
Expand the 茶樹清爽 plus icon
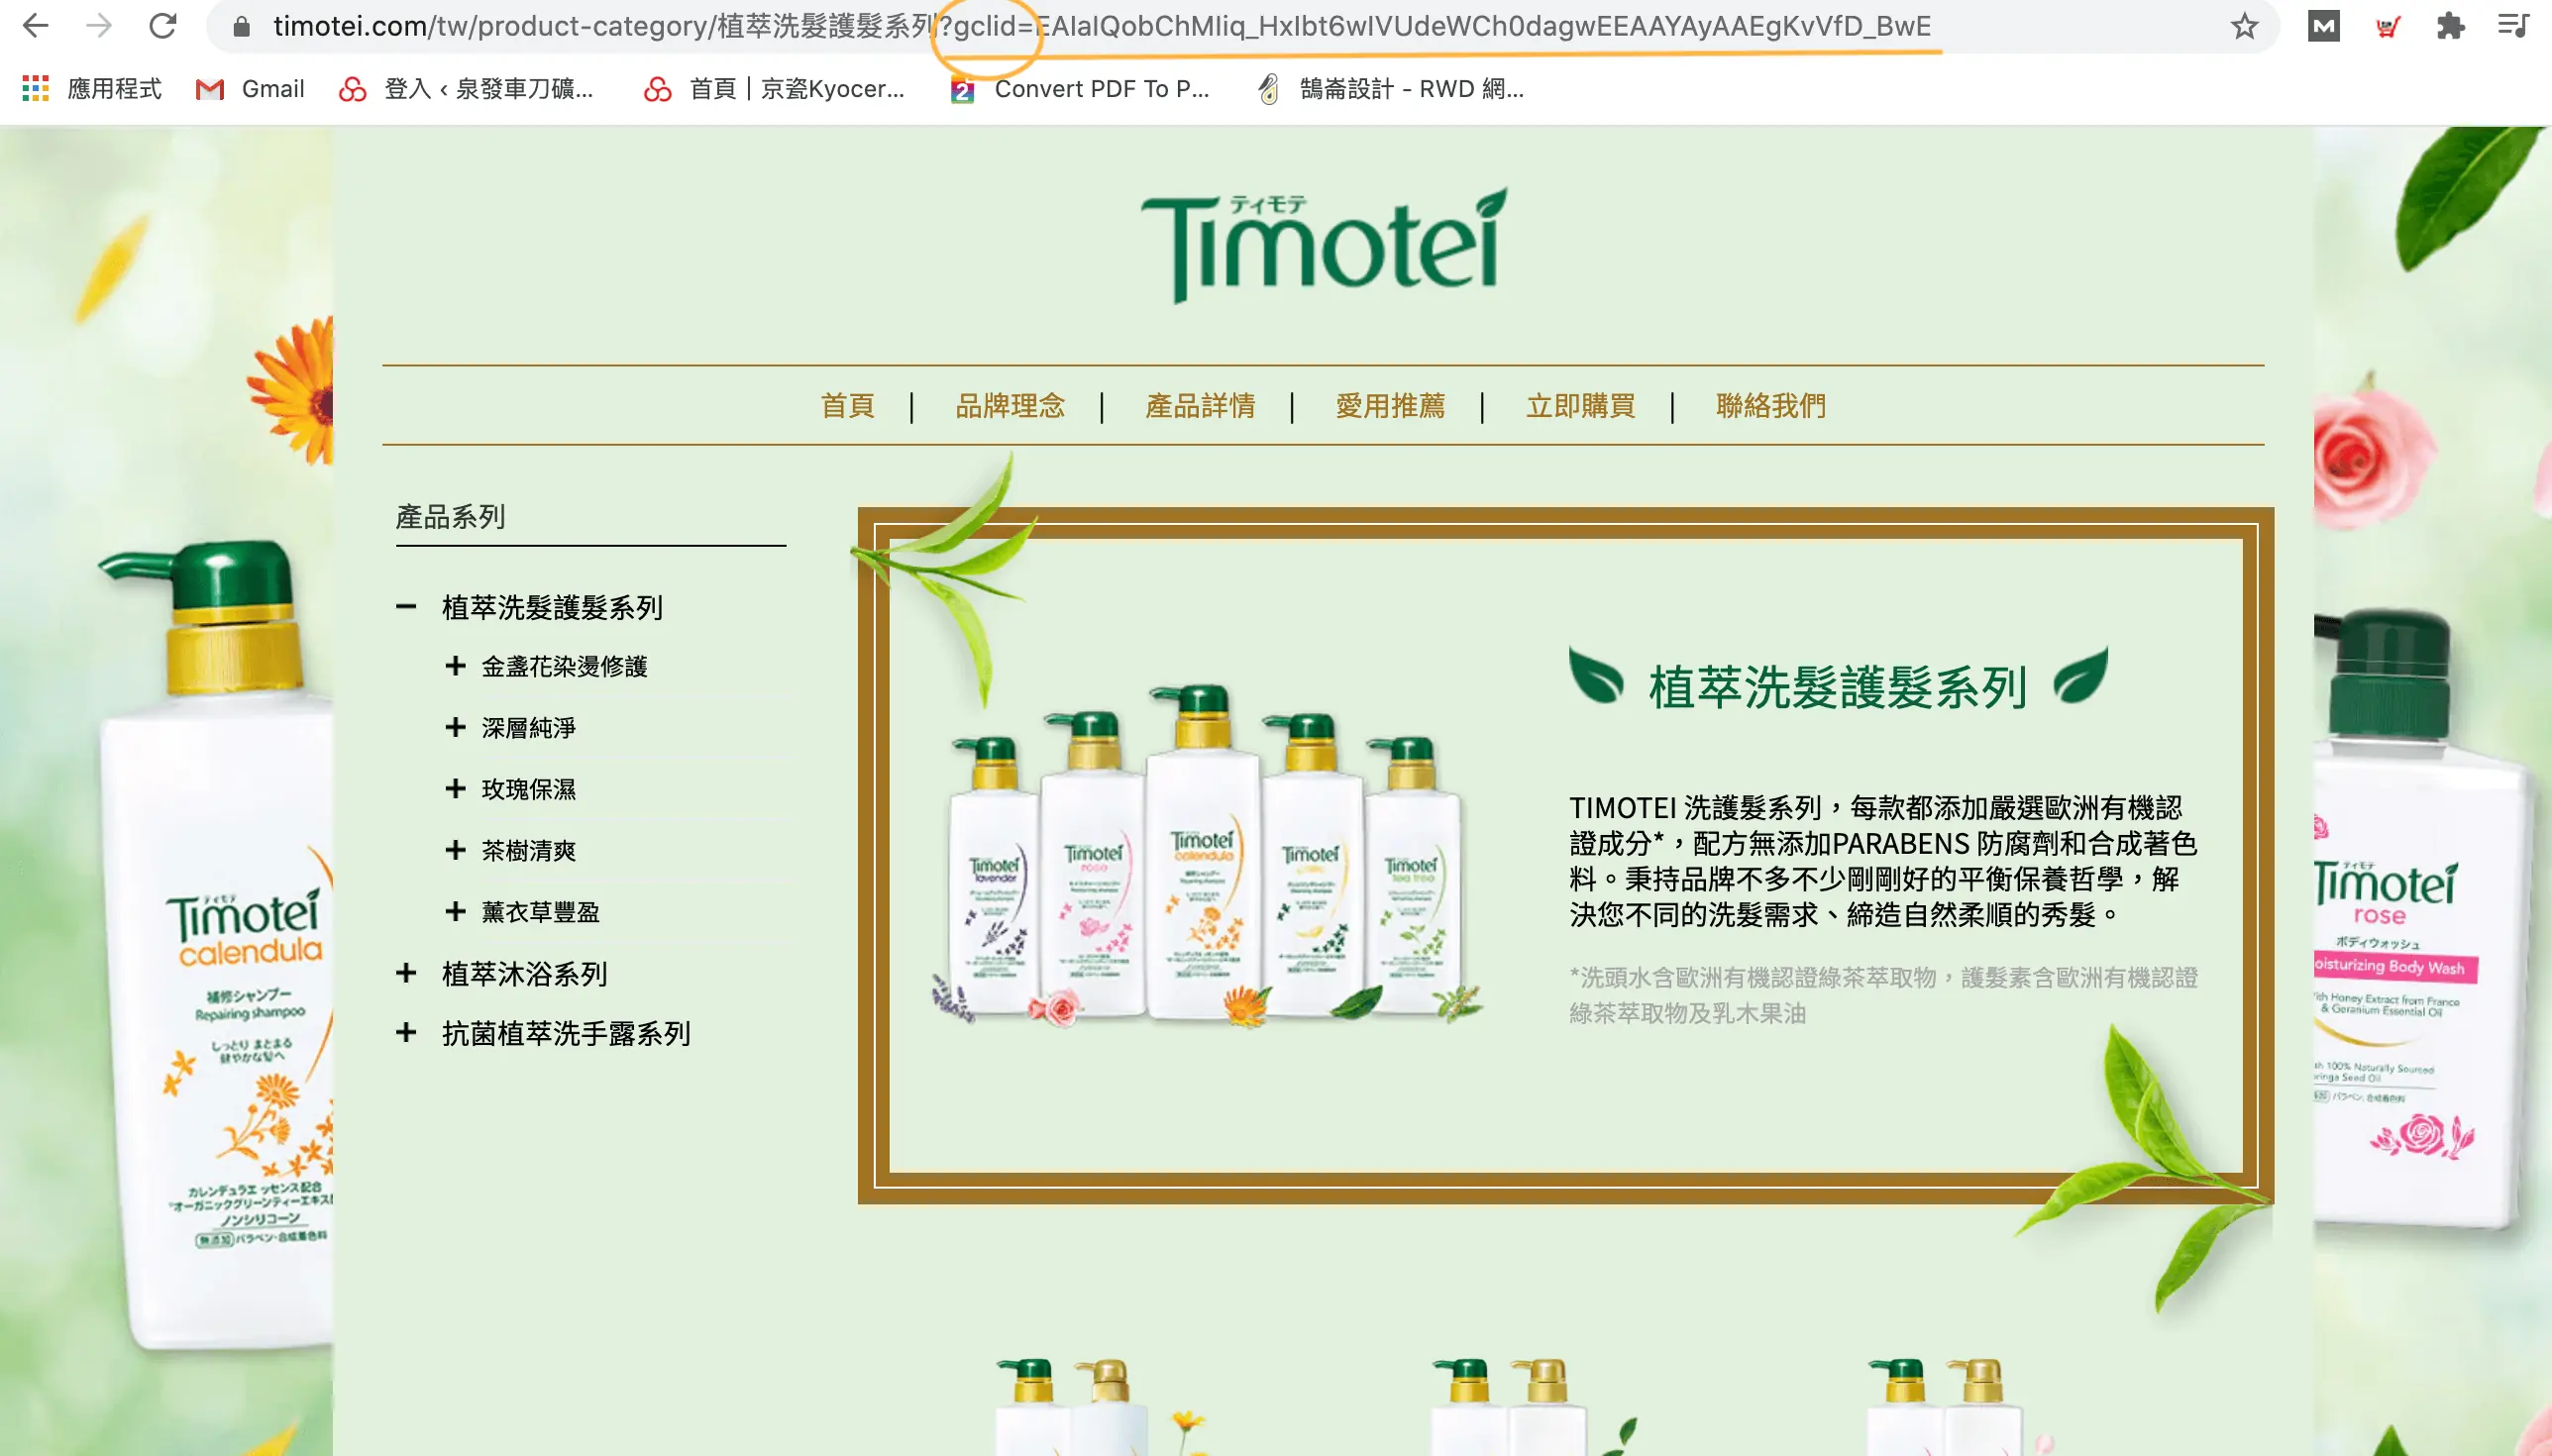pyautogui.click(x=456, y=850)
